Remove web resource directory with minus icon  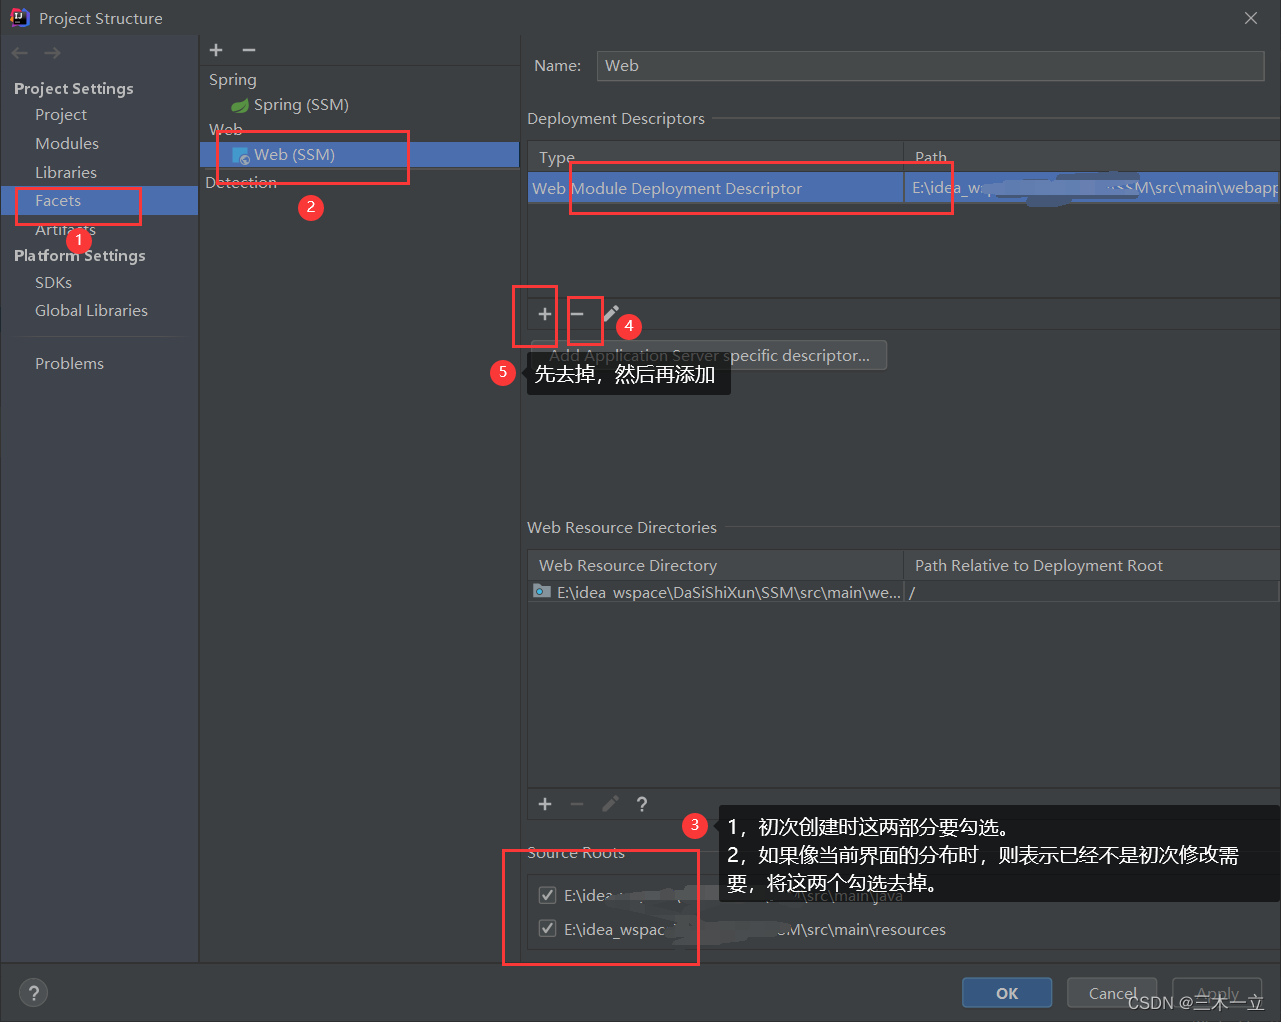577,804
